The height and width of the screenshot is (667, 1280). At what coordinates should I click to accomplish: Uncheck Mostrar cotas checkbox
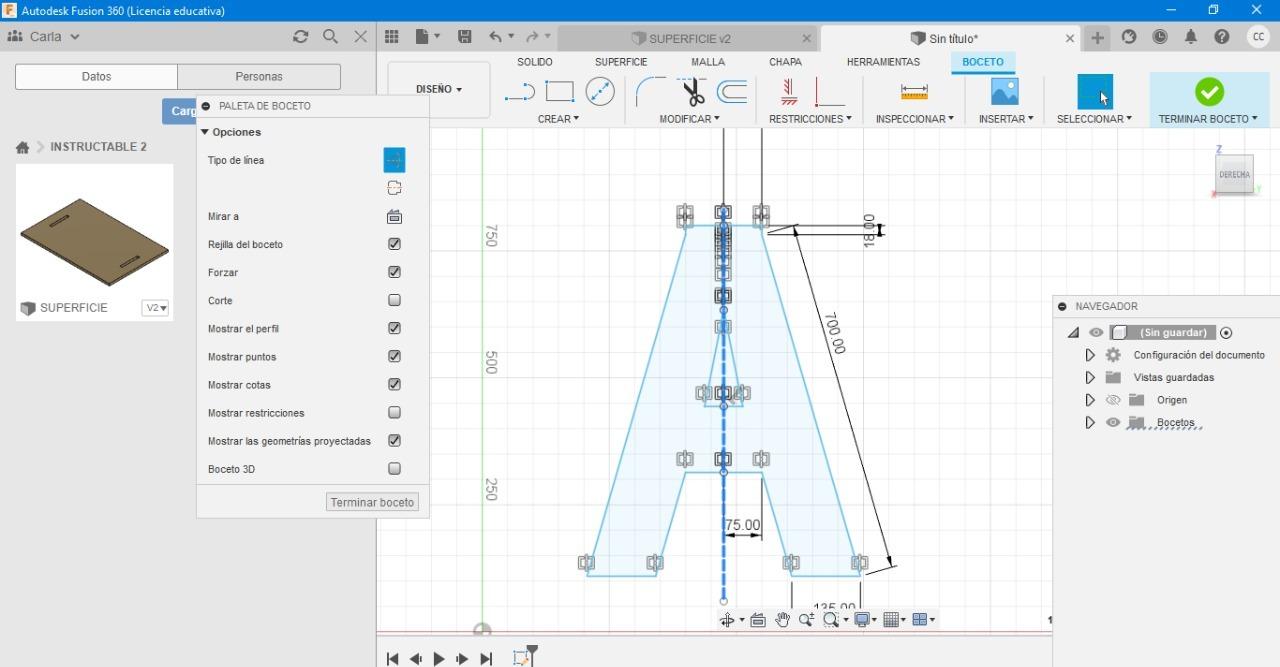tap(394, 384)
